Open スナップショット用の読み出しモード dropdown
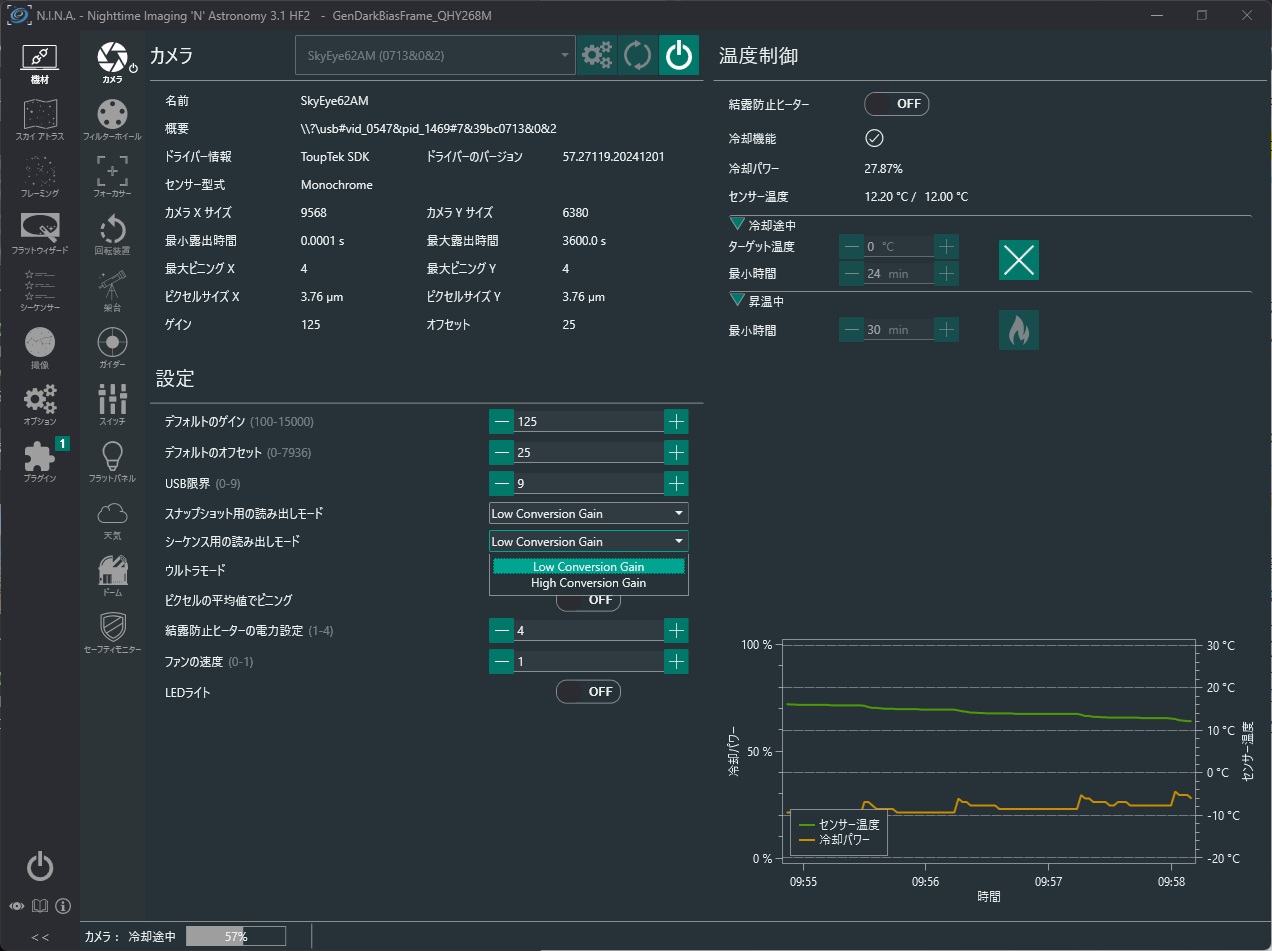This screenshot has width=1272, height=951. [x=589, y=513]
